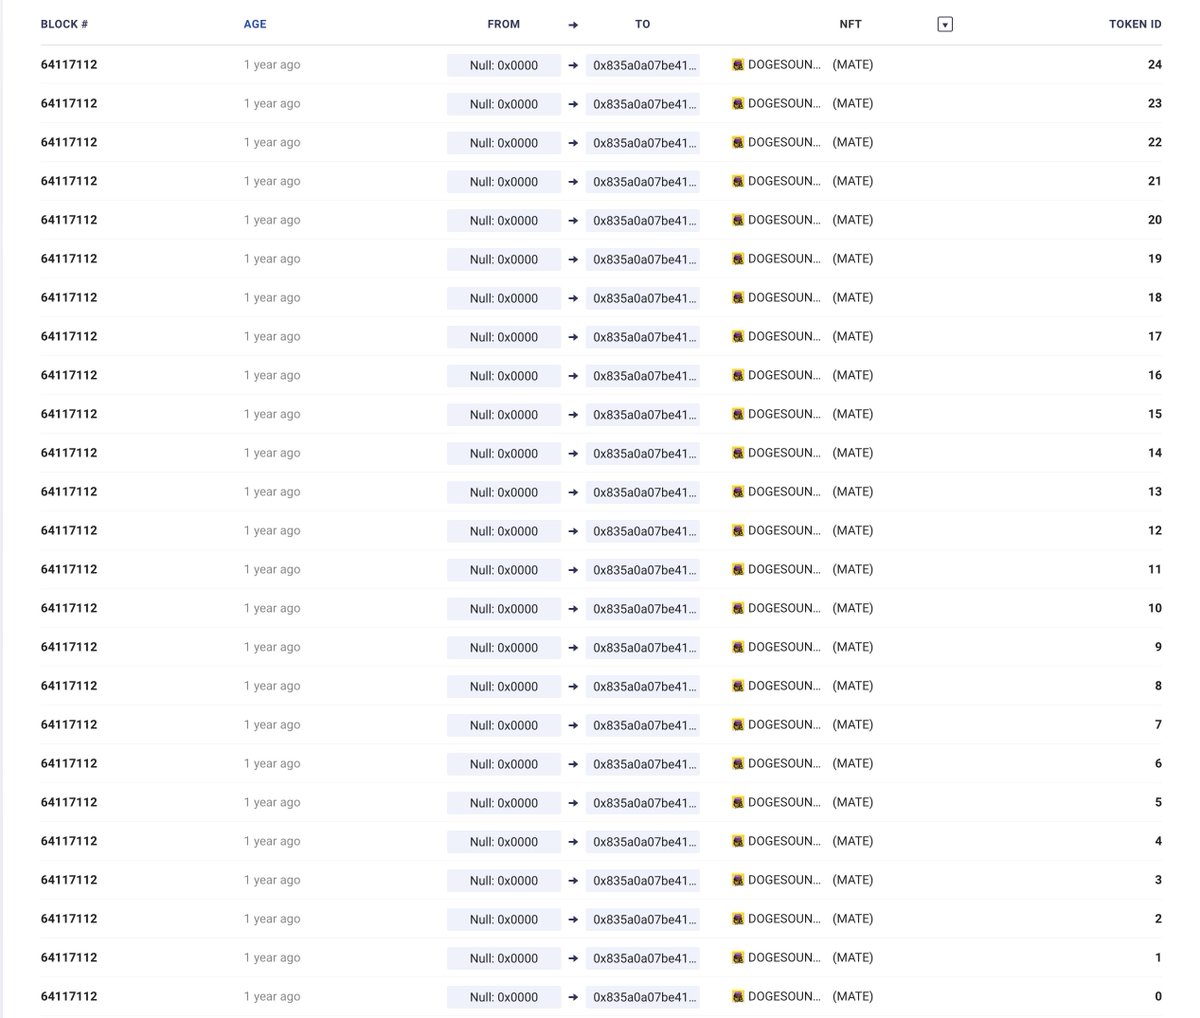Click the doge icon next to DOGESOUN on Token ID 15 row
The width and height of the screenshot is (1200, 1018).
pyautogui.click(x=738, y=414)
